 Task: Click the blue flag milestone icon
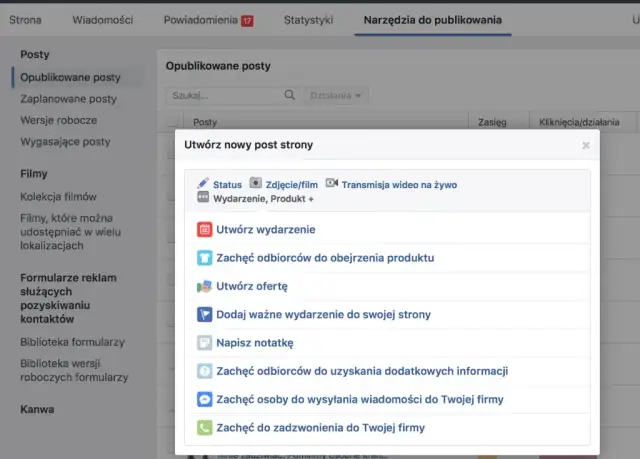pyautogui.click(x=204, y=315)
